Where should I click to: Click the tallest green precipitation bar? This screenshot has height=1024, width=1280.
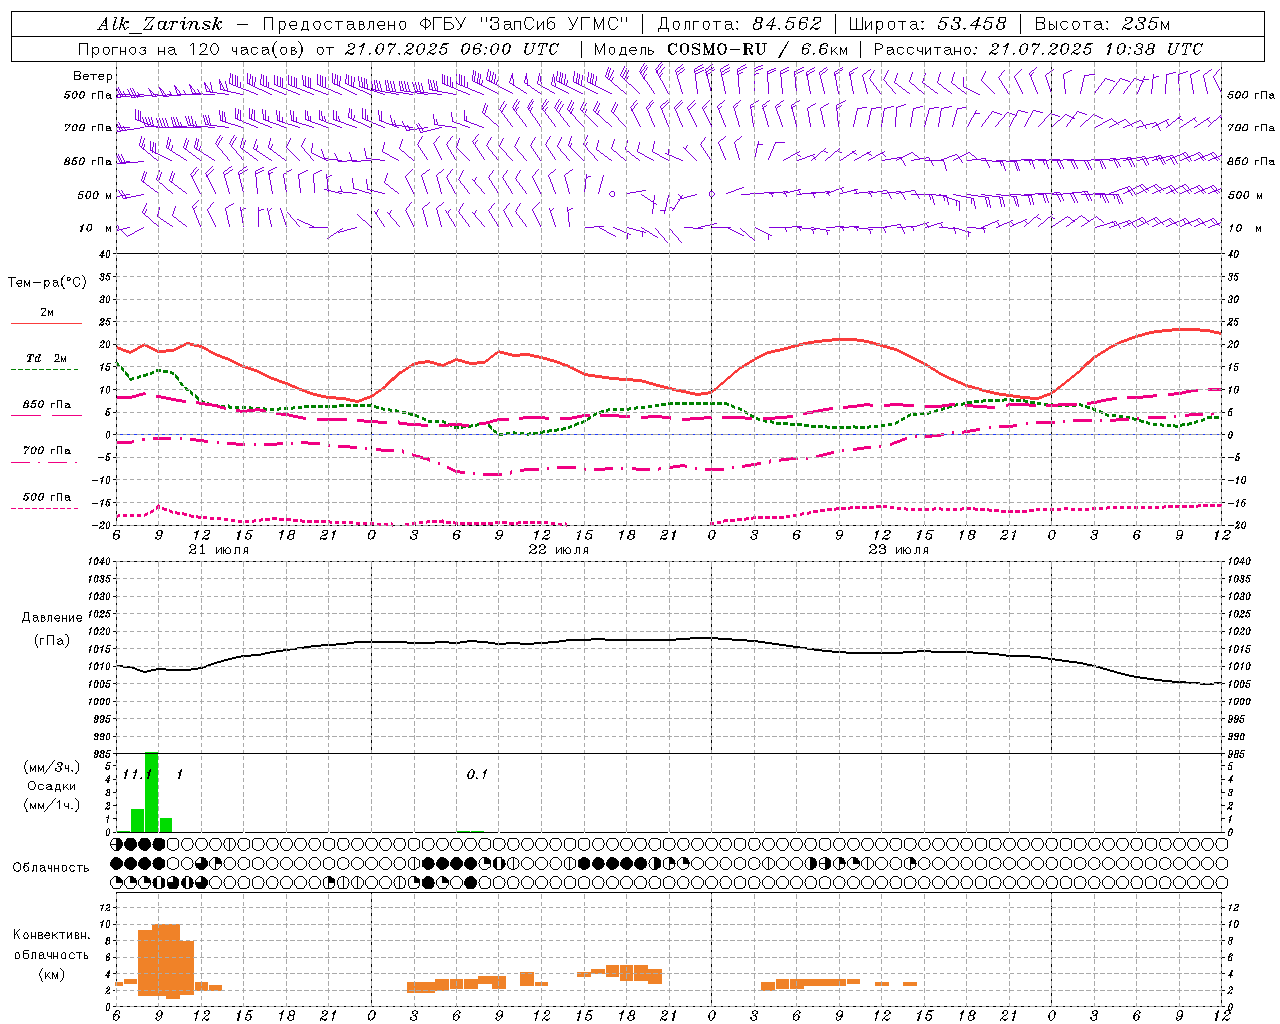(152, 792)
